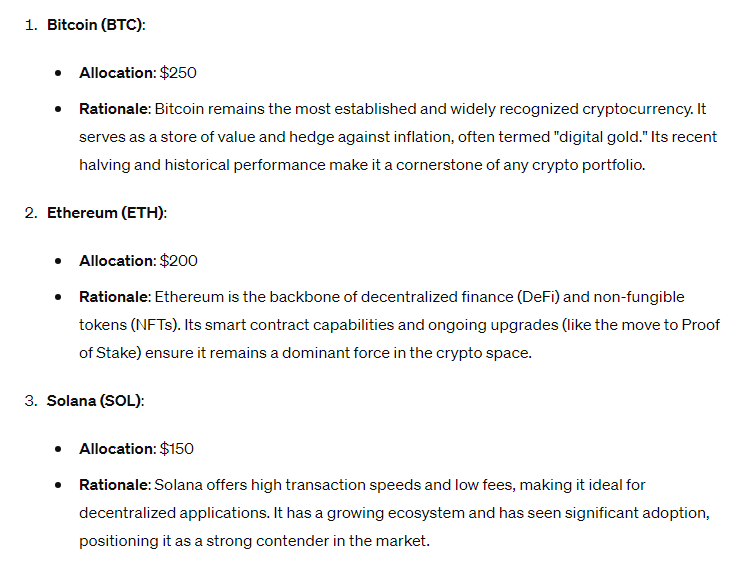
Task: Click the $150 allocation amount
Action: click(x=177, y=449)
